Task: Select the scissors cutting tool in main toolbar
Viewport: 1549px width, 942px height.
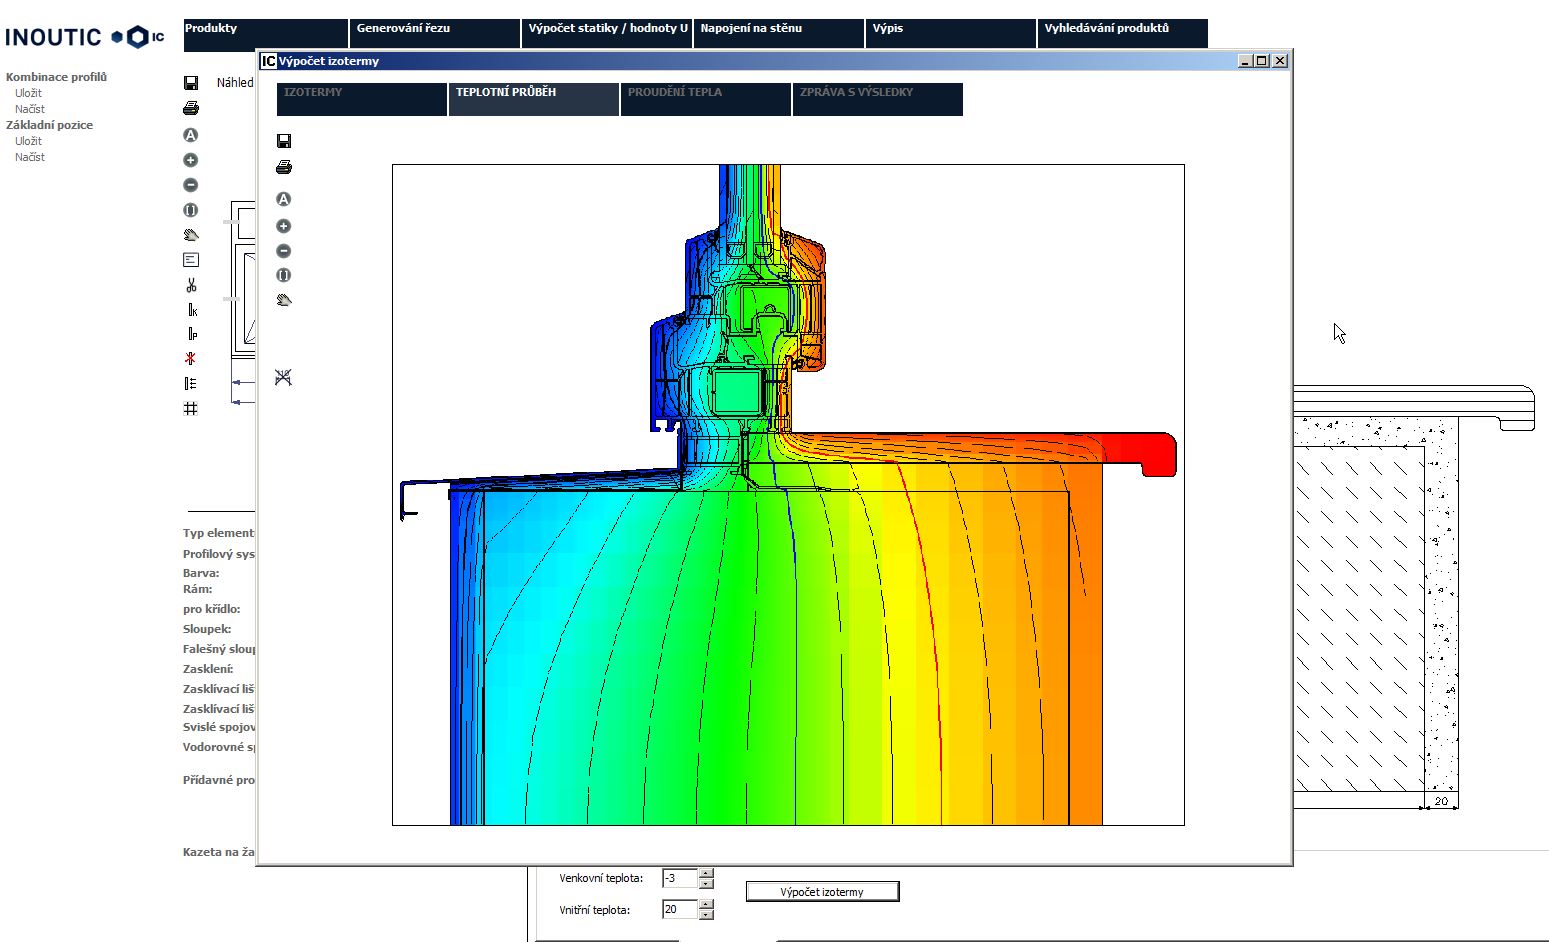Action: 190,283
